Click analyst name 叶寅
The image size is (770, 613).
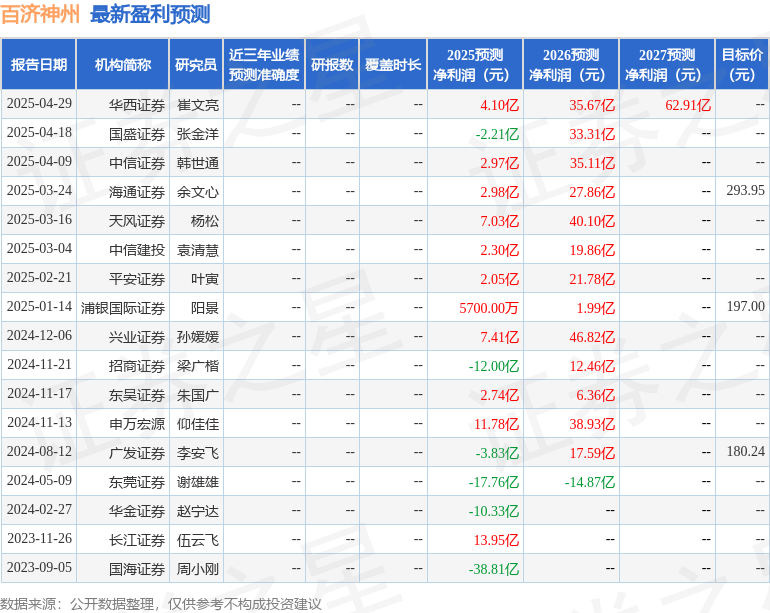point(205,279)
